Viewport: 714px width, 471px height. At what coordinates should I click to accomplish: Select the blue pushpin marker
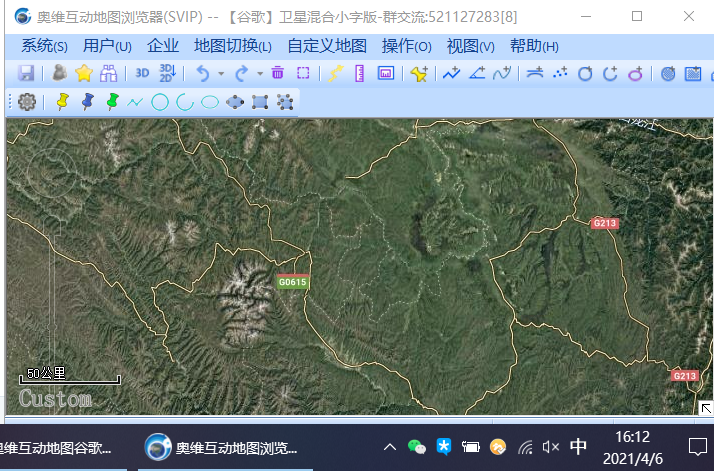click(x=87, y=102)
